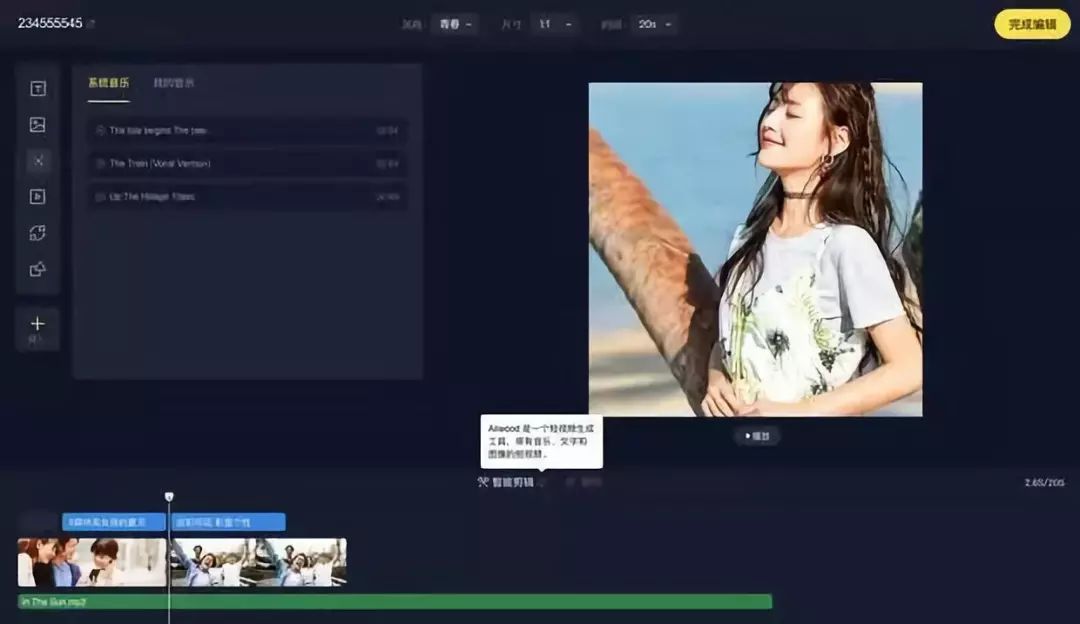Click the scissors icon of 智能剪辑
1080x624 pixels.
pyautogui.click(x=483, y=482)
